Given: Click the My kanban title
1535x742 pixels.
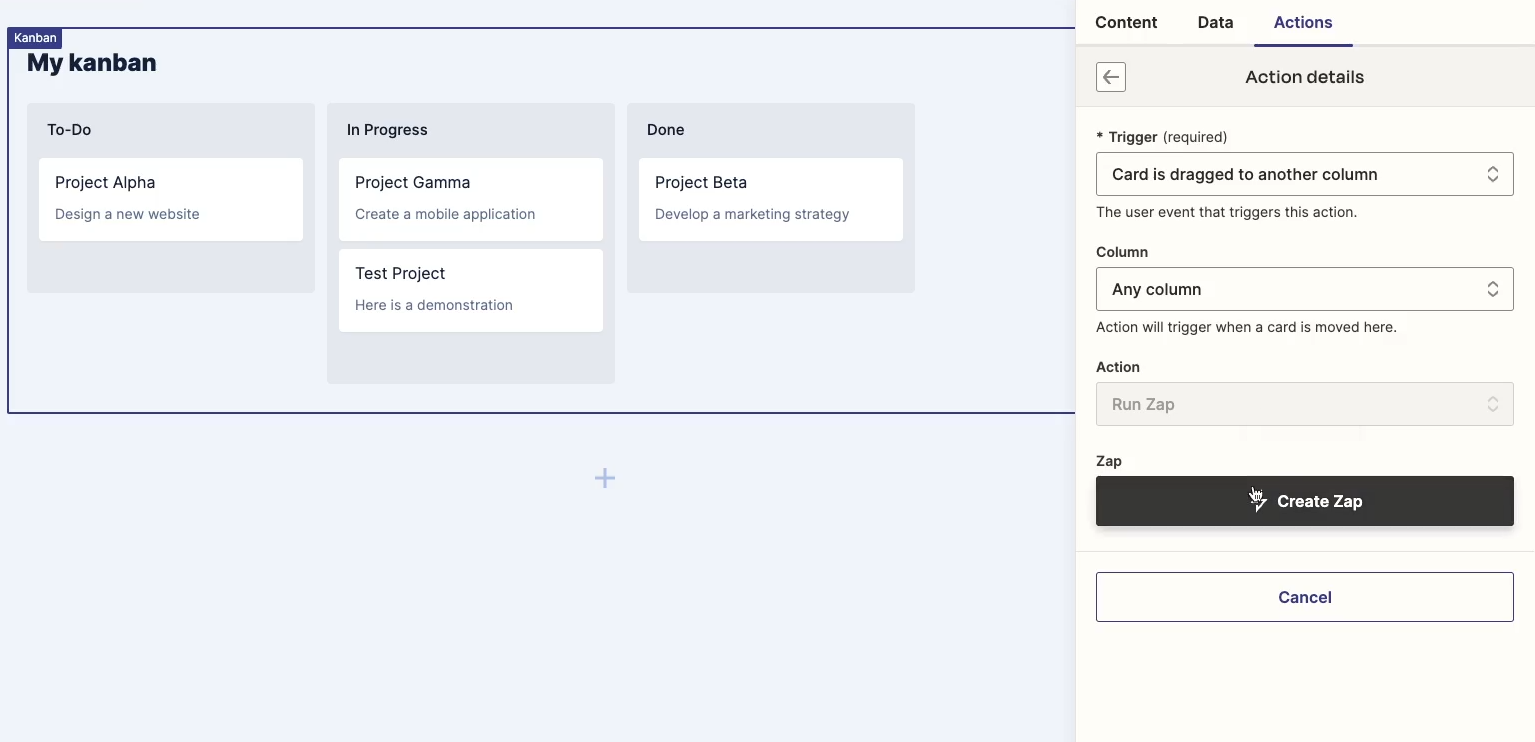Looking at the screenshot, I should [x=92, y=63].
